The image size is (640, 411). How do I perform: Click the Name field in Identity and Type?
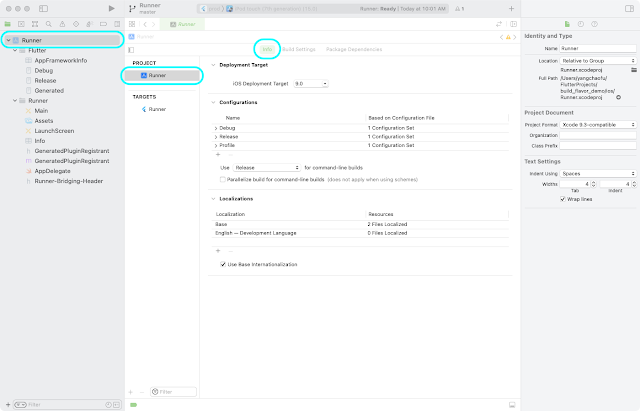598,48
